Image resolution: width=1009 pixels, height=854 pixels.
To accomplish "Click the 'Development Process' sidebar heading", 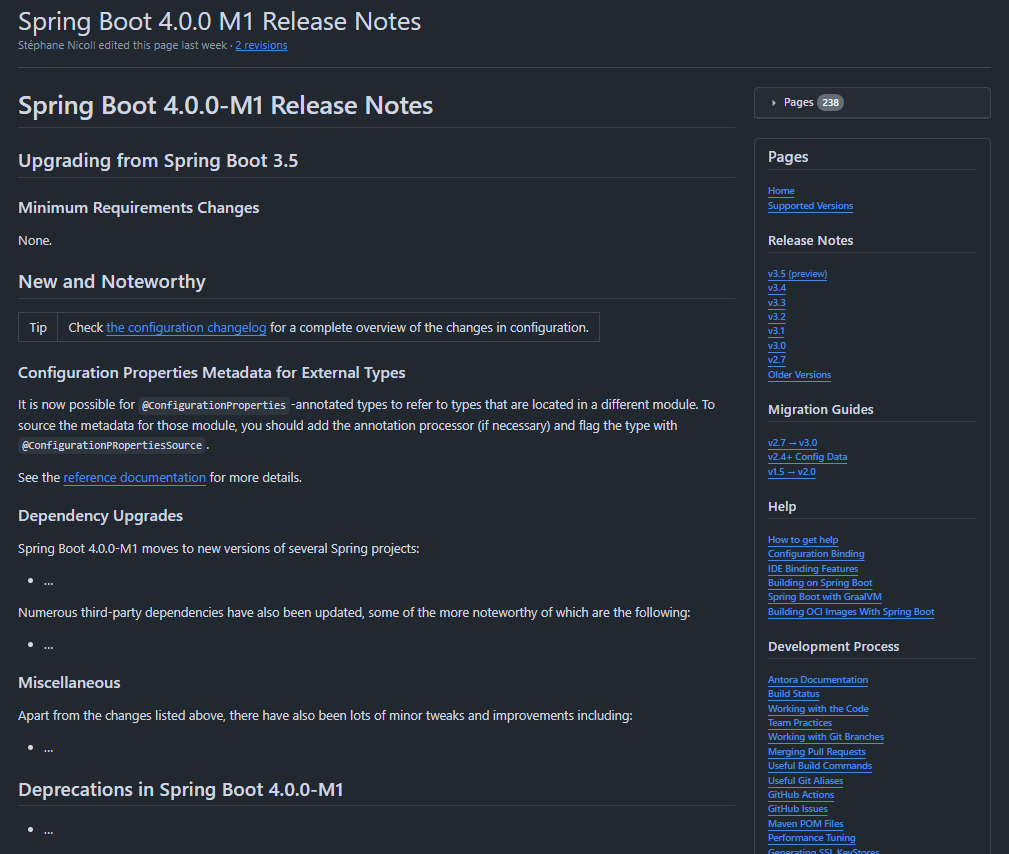I will 833,646.
